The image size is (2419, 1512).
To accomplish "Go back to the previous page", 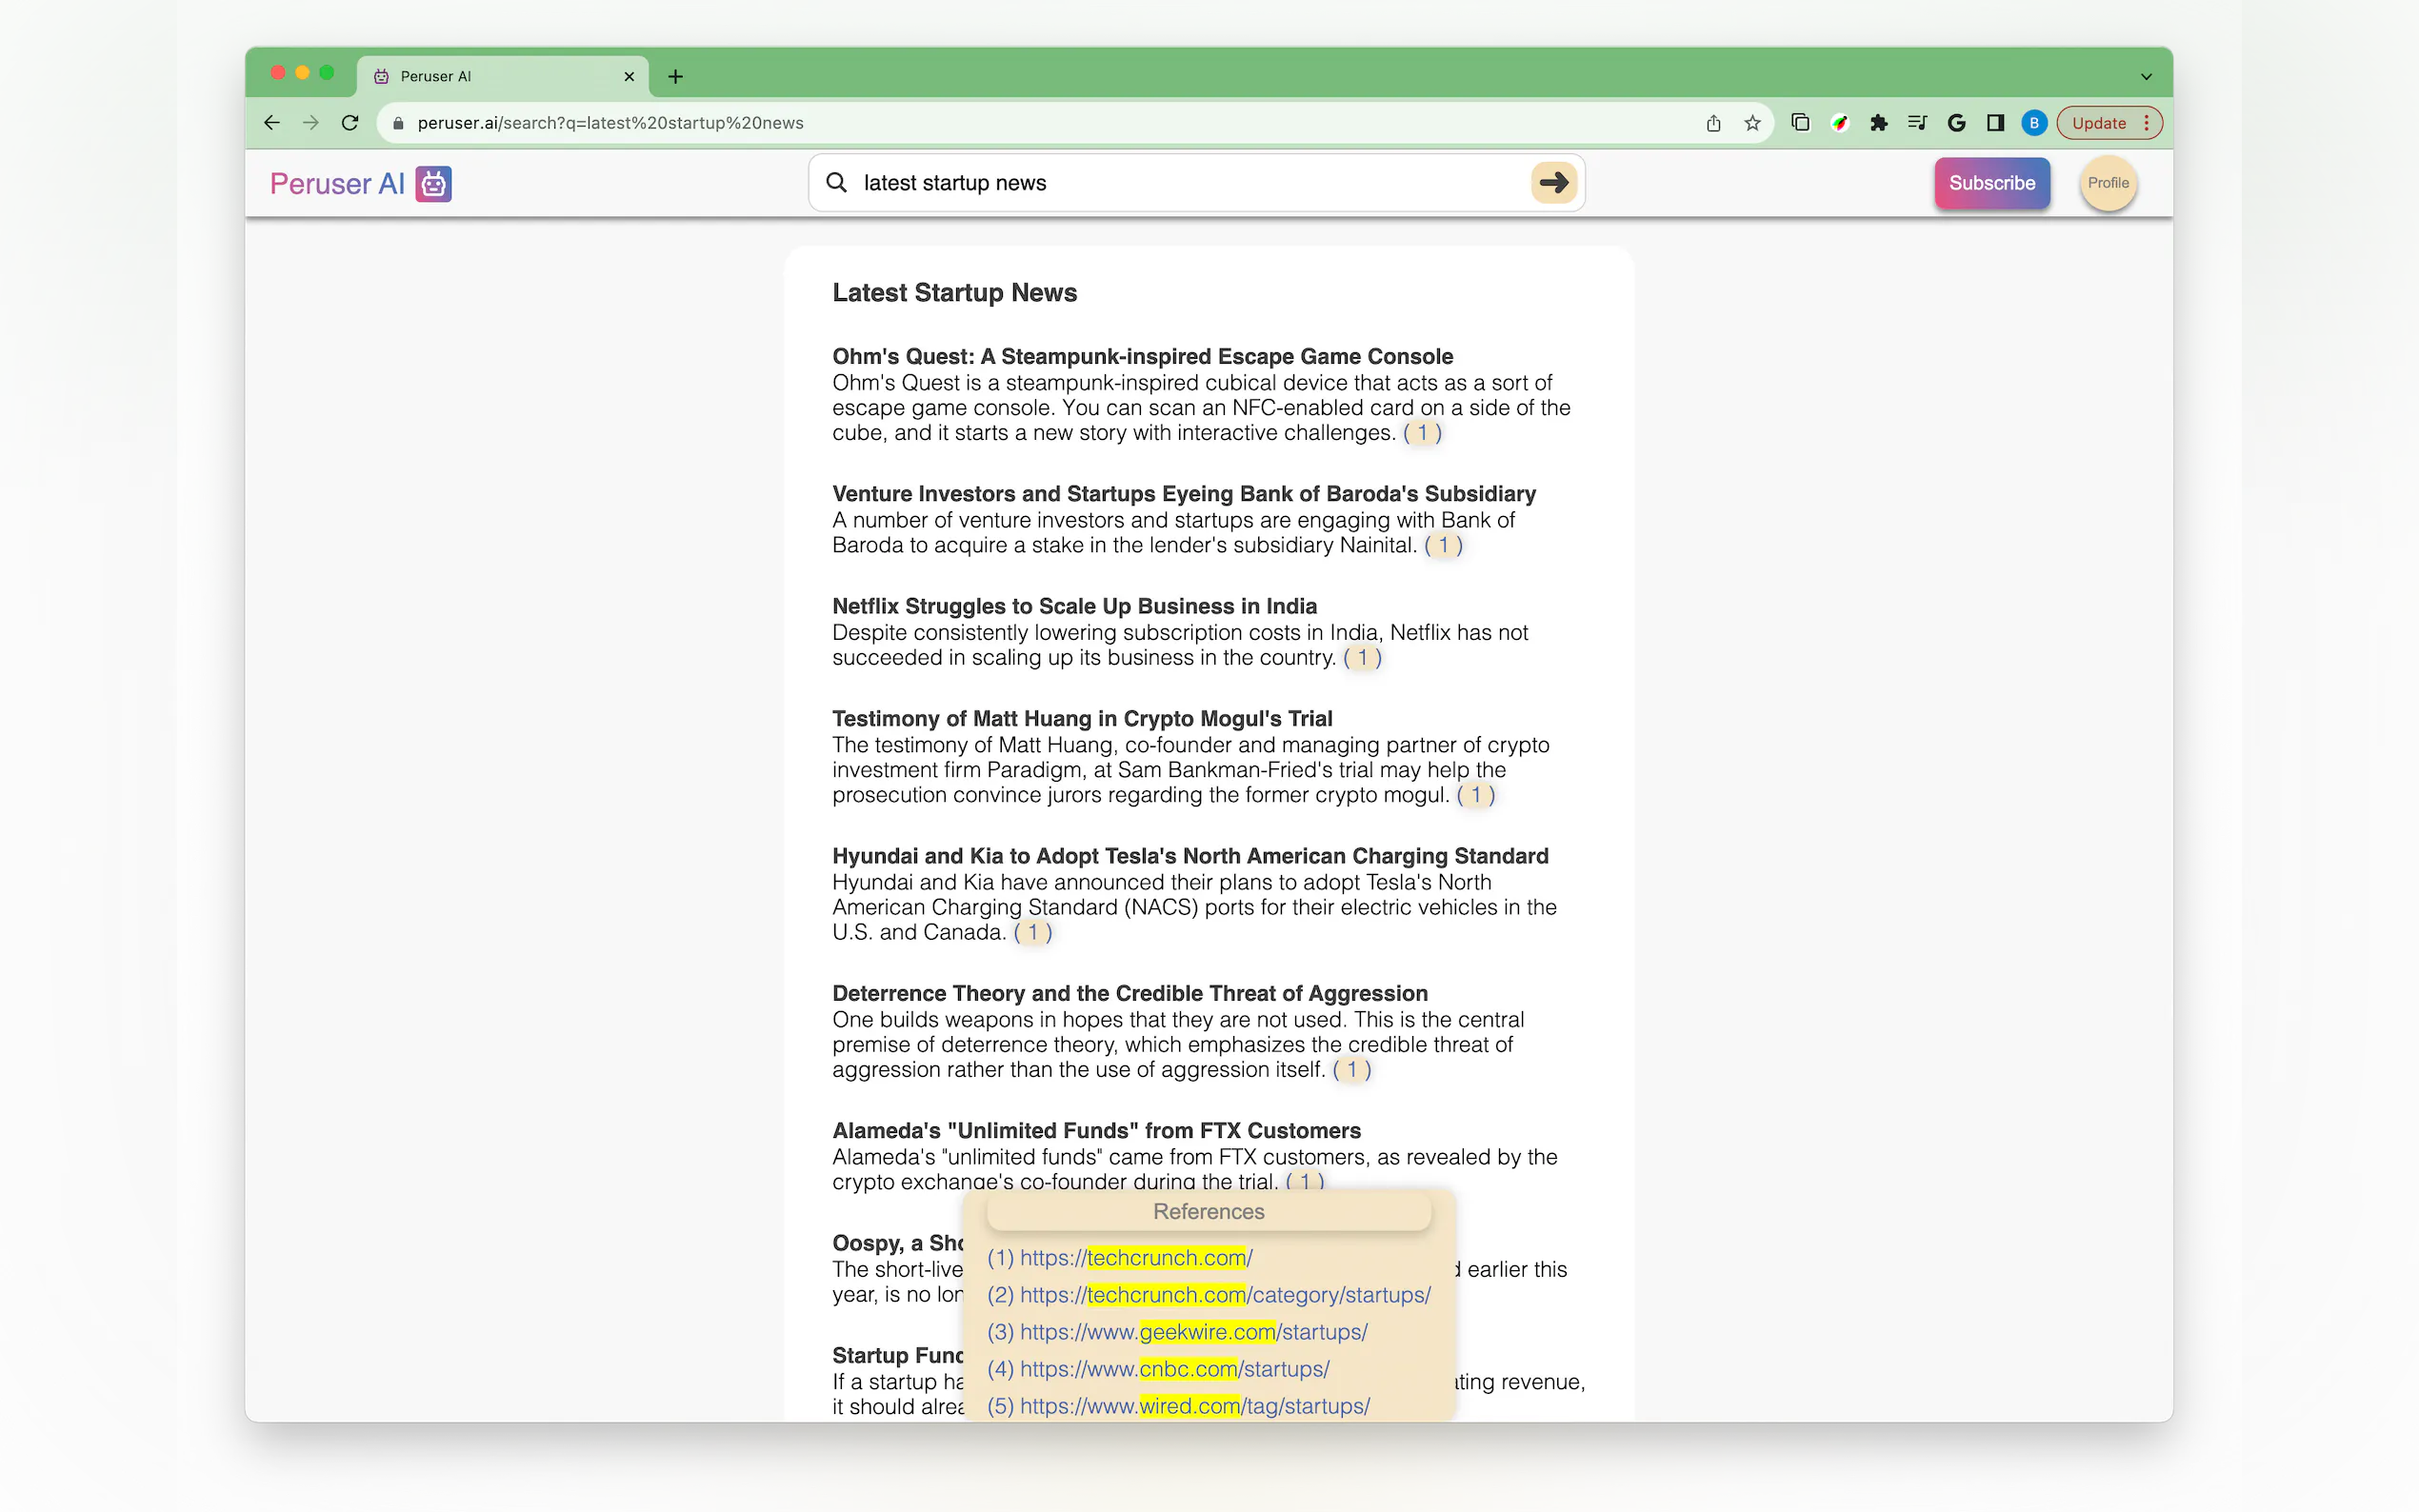I will 272,123.
